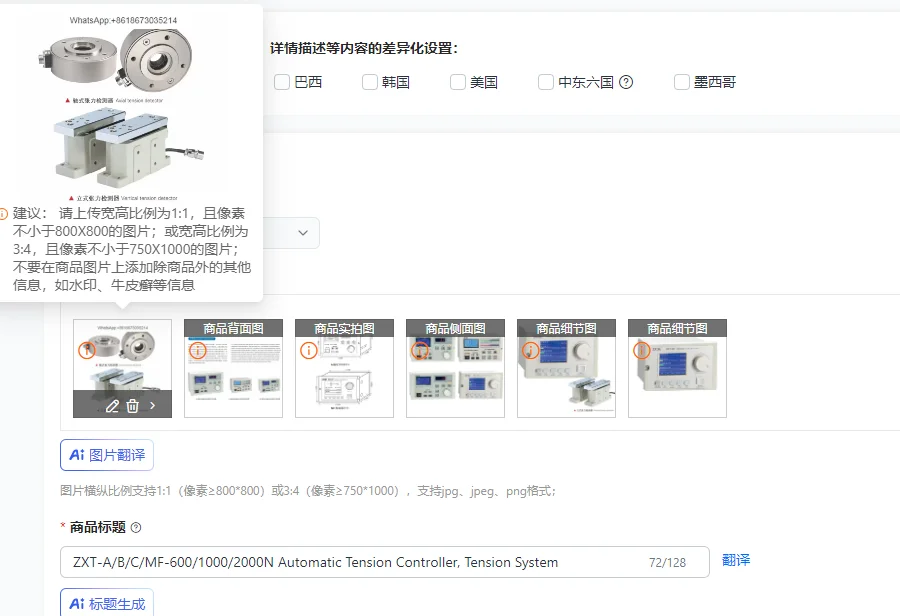The image size is (900, 616).
Task: Open help icon beside 商品标题 label
Action: [x=136, y=528]
